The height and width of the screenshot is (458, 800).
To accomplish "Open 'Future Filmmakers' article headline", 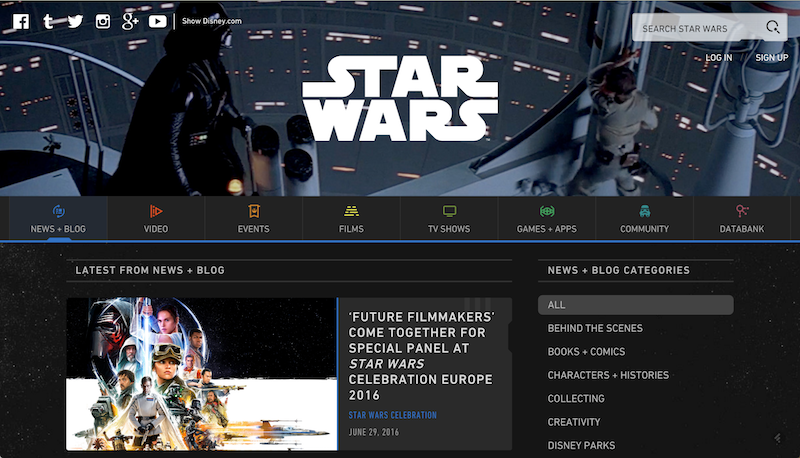I will point(421,356).
